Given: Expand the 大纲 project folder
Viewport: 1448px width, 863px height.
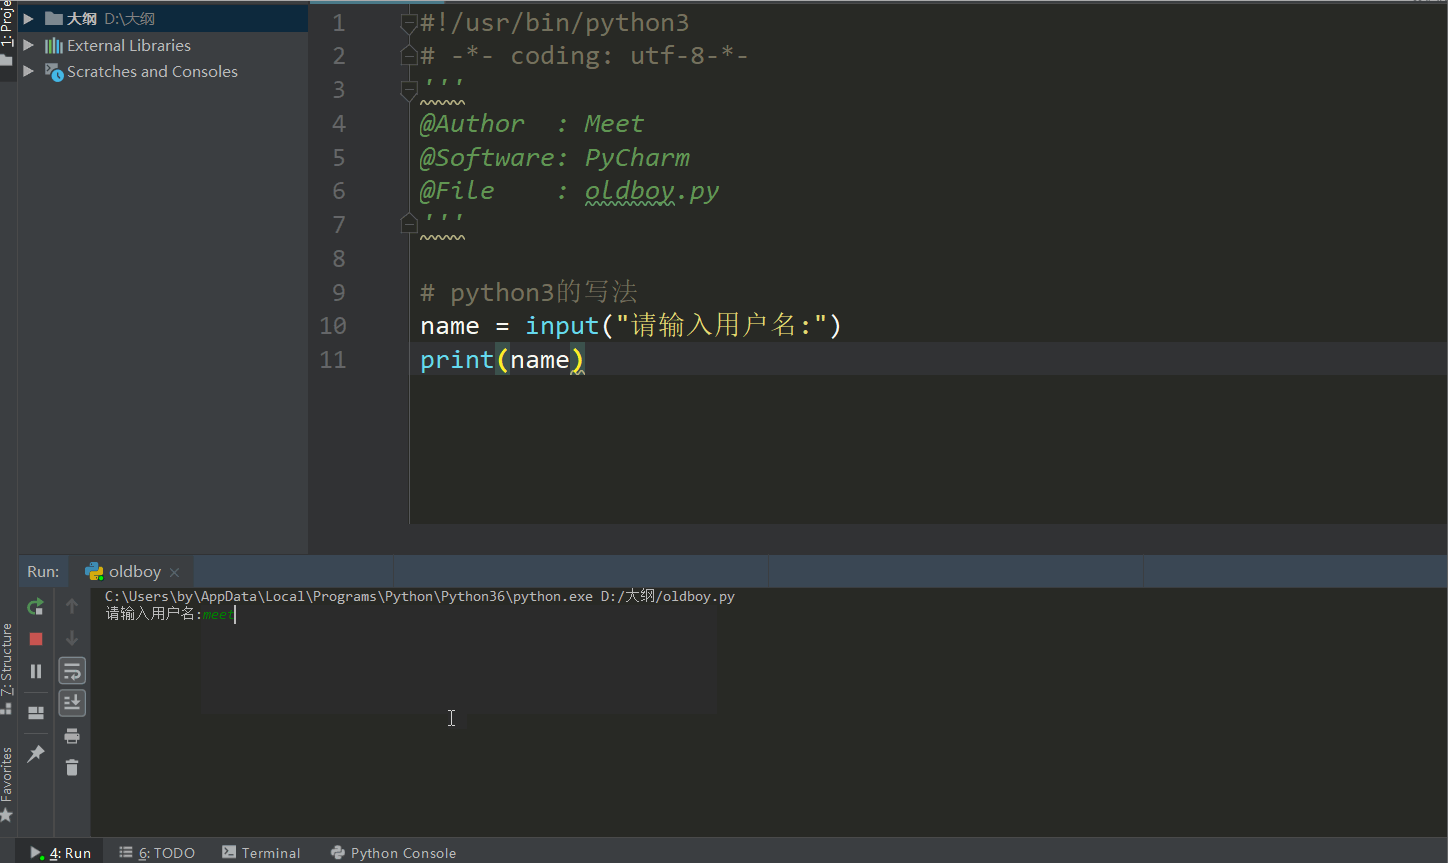Looking at the screenshot, I should click(x=28, y=19).
